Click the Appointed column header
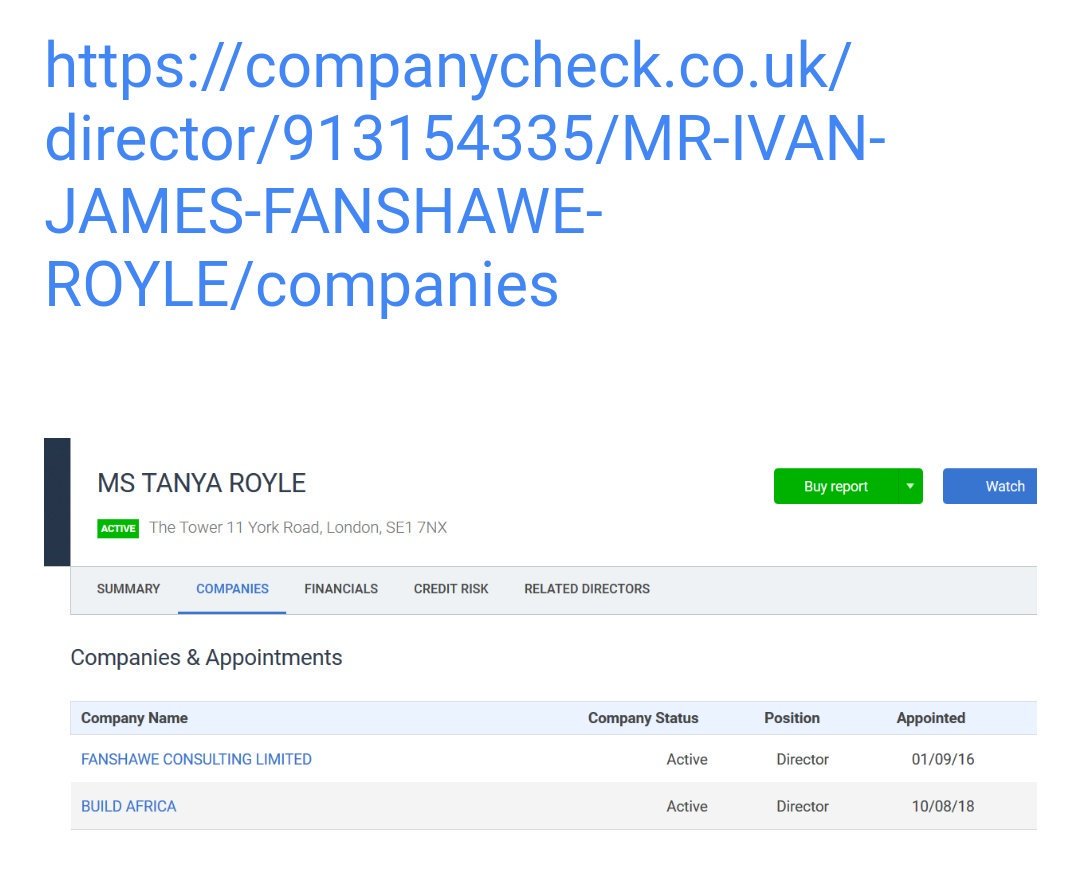The width and height of the screenshot is (1080, 872). tap(931, 718)
